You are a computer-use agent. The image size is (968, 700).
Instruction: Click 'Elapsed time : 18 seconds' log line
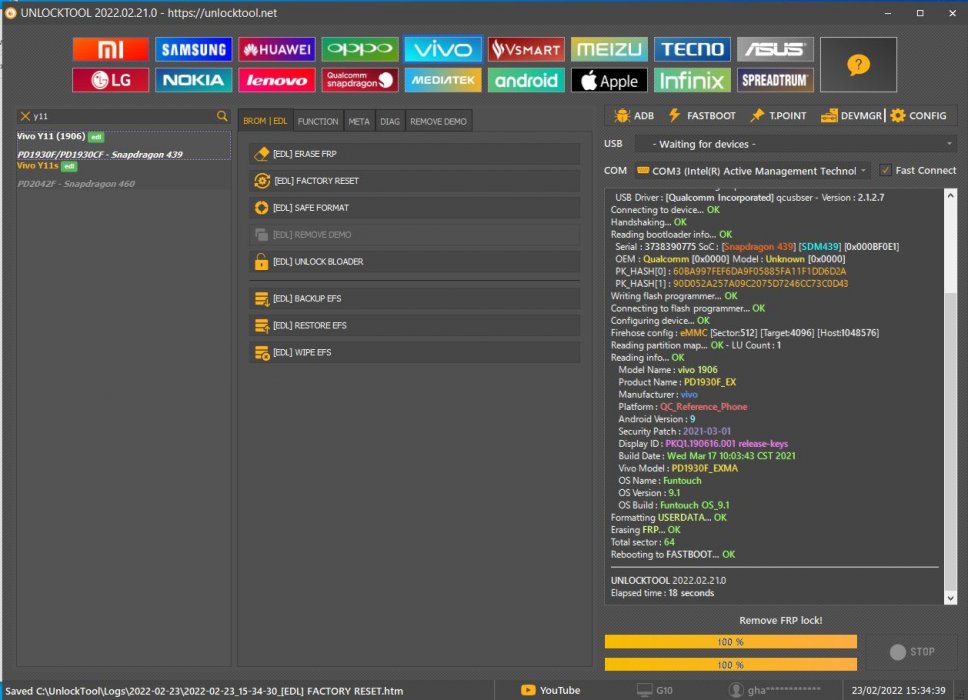coord(662,593)
